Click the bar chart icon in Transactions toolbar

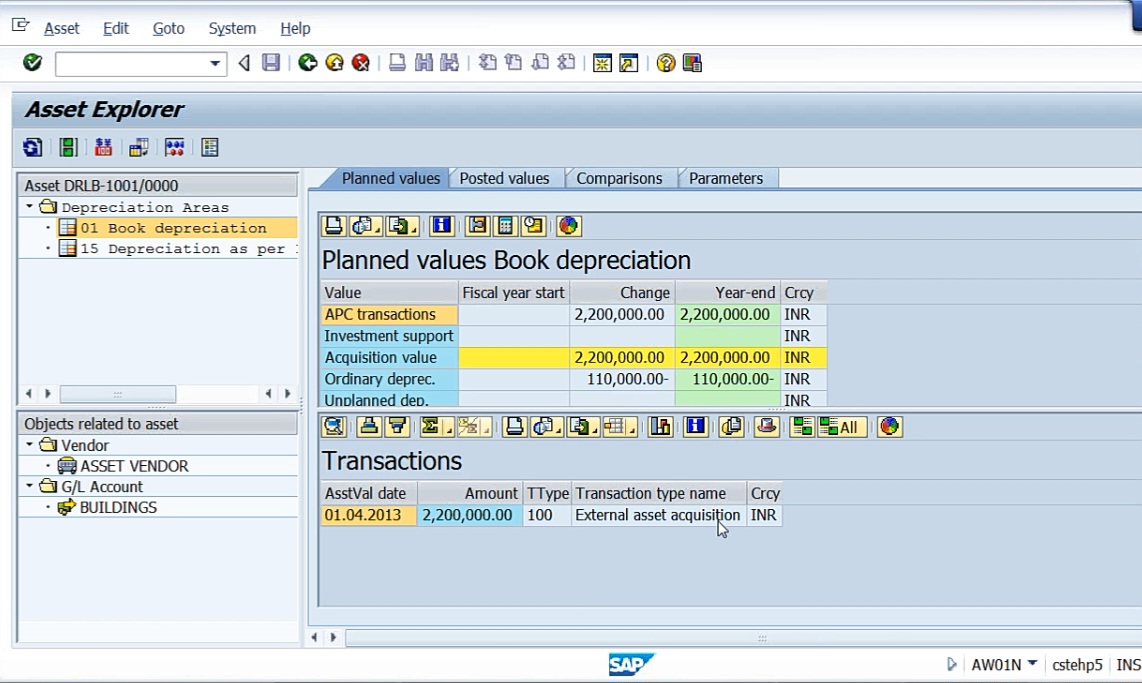point(660,427)
